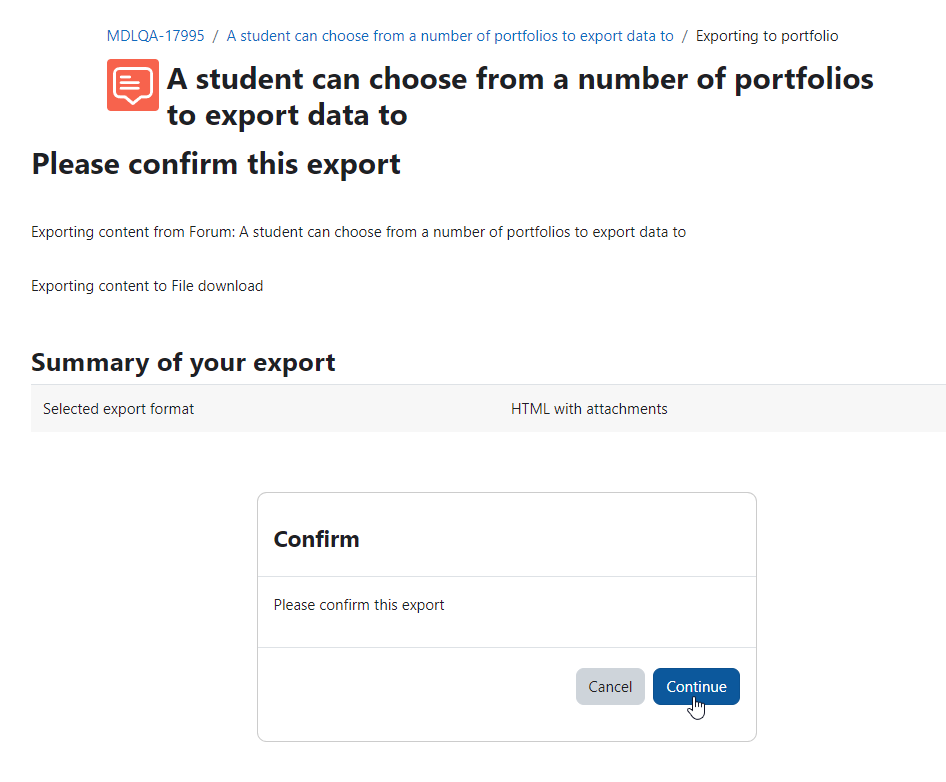Click the Exporting content to File download text
Image resolution: width=946 pixels, height=782 pixels.
(147, 286)
